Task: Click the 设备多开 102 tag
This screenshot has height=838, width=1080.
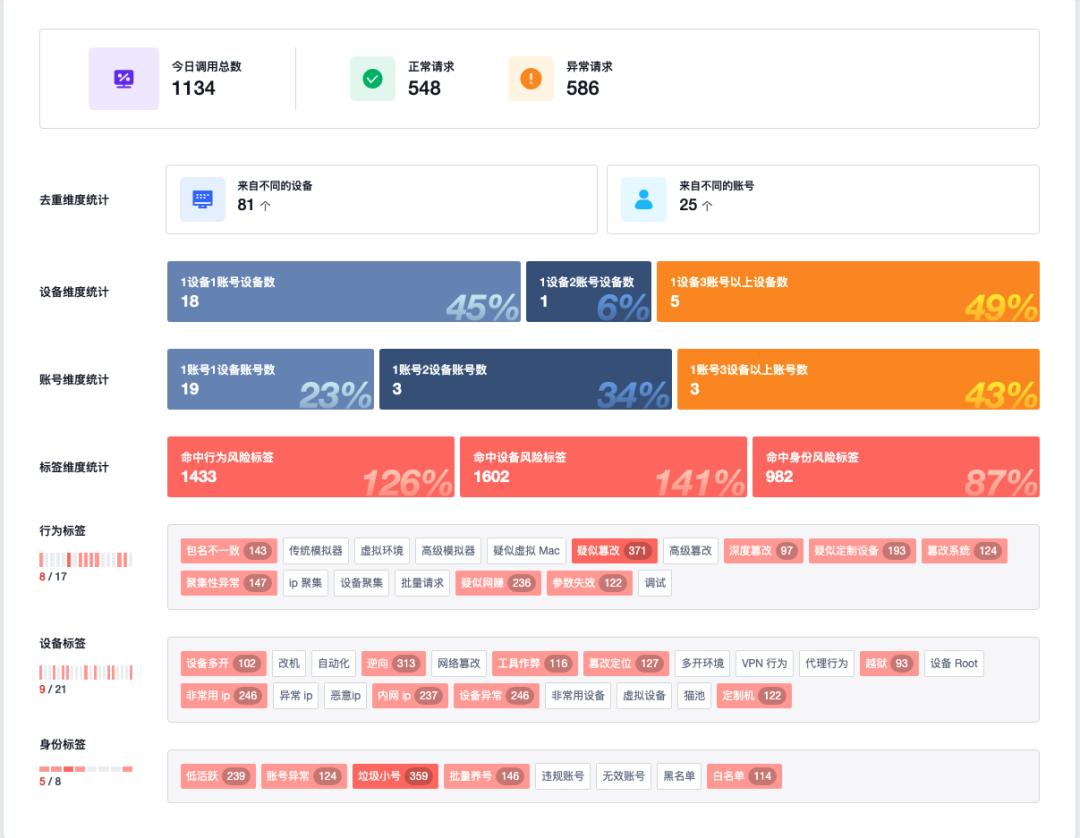Action: pyautogui.click(x=223, y=664)
